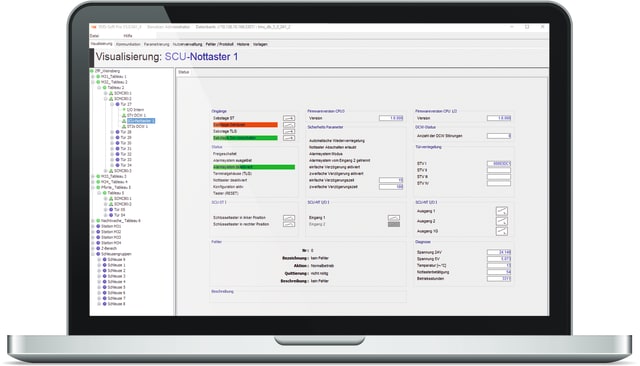Screen dimensions: 640x366
Task: Select Tür 30 in the tree
Action: pyautogui.click(x=126, y=143)
